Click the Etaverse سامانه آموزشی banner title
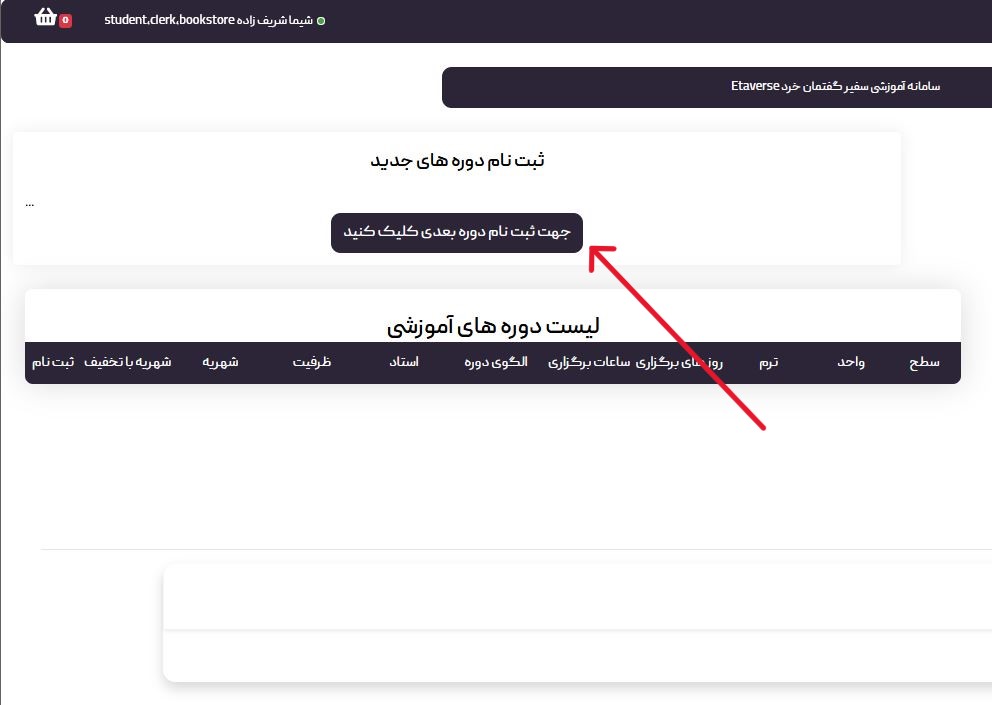The width and height of the screenshot is (992, 705). (835, 87)
